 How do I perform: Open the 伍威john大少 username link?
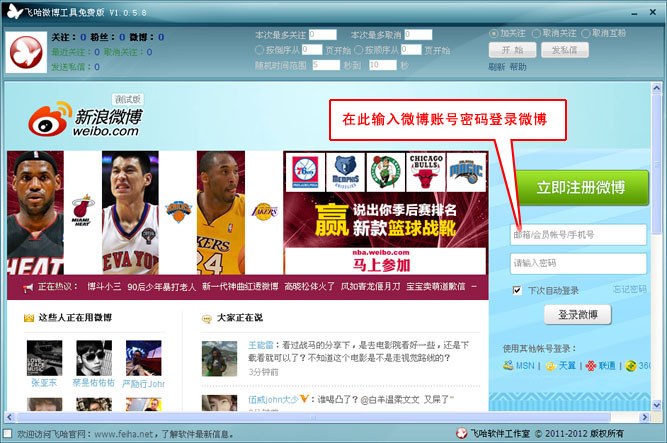click(274, 400)
